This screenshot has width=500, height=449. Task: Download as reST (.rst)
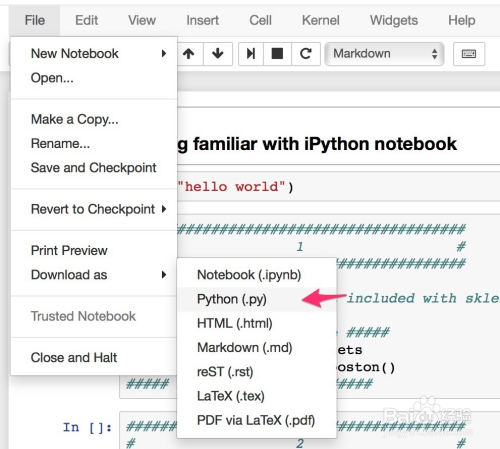(x=257, y=372)
